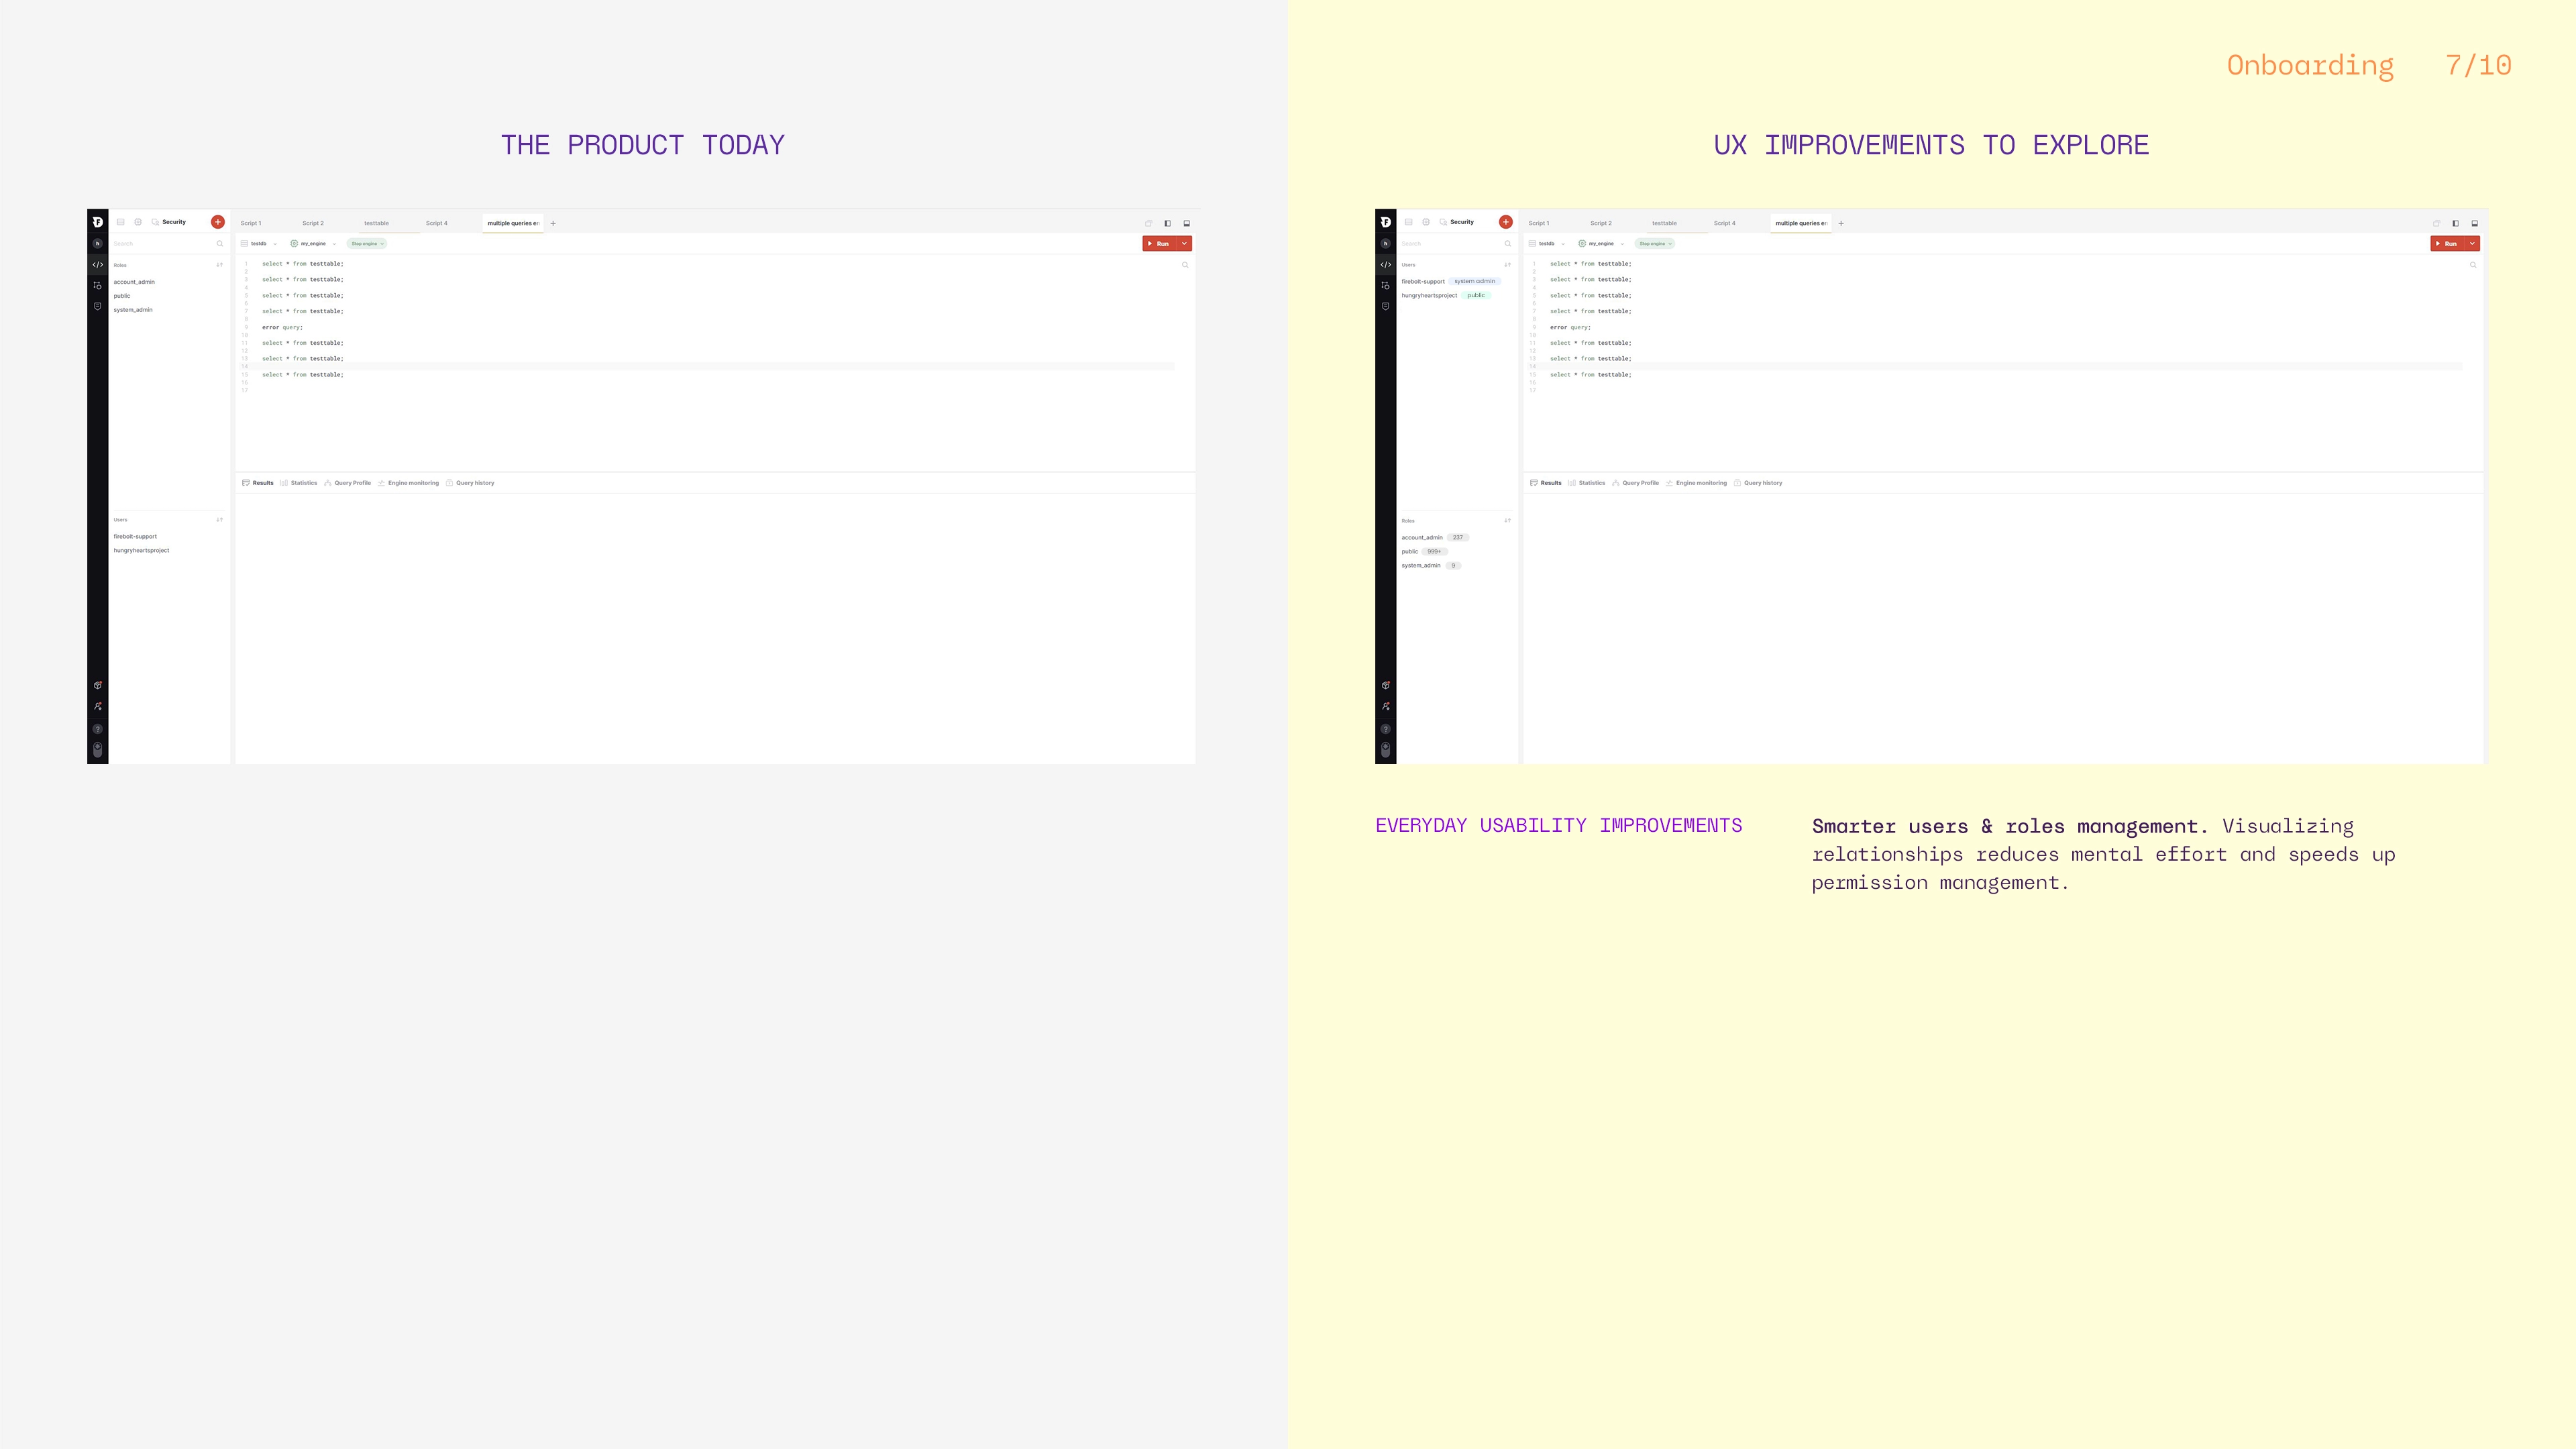Click databases icon beside gear in left screenshot
This screenshot has height=1449, width=2576.
(121, 222)
